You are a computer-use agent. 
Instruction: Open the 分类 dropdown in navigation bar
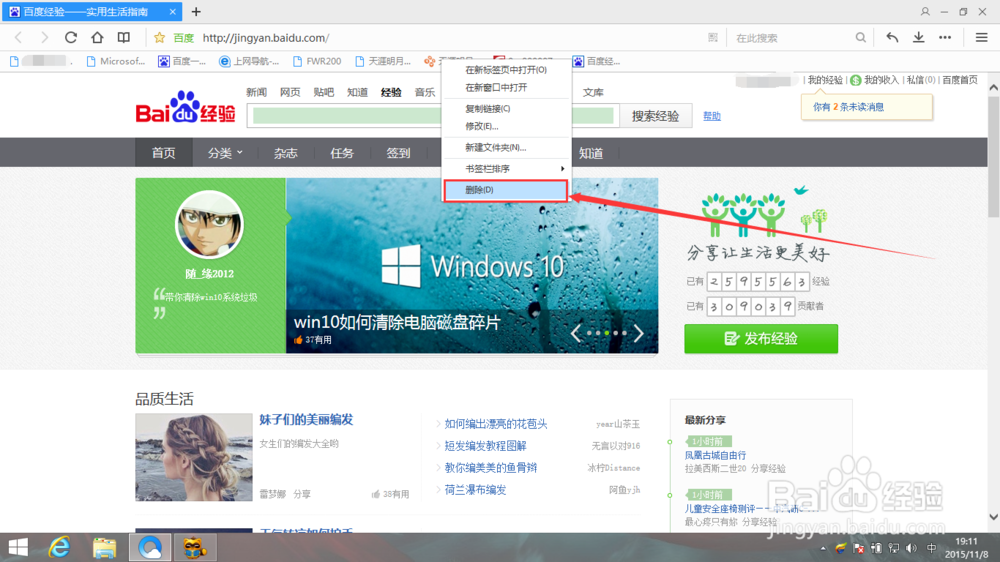pyautogui.click(x=224, y=153)
